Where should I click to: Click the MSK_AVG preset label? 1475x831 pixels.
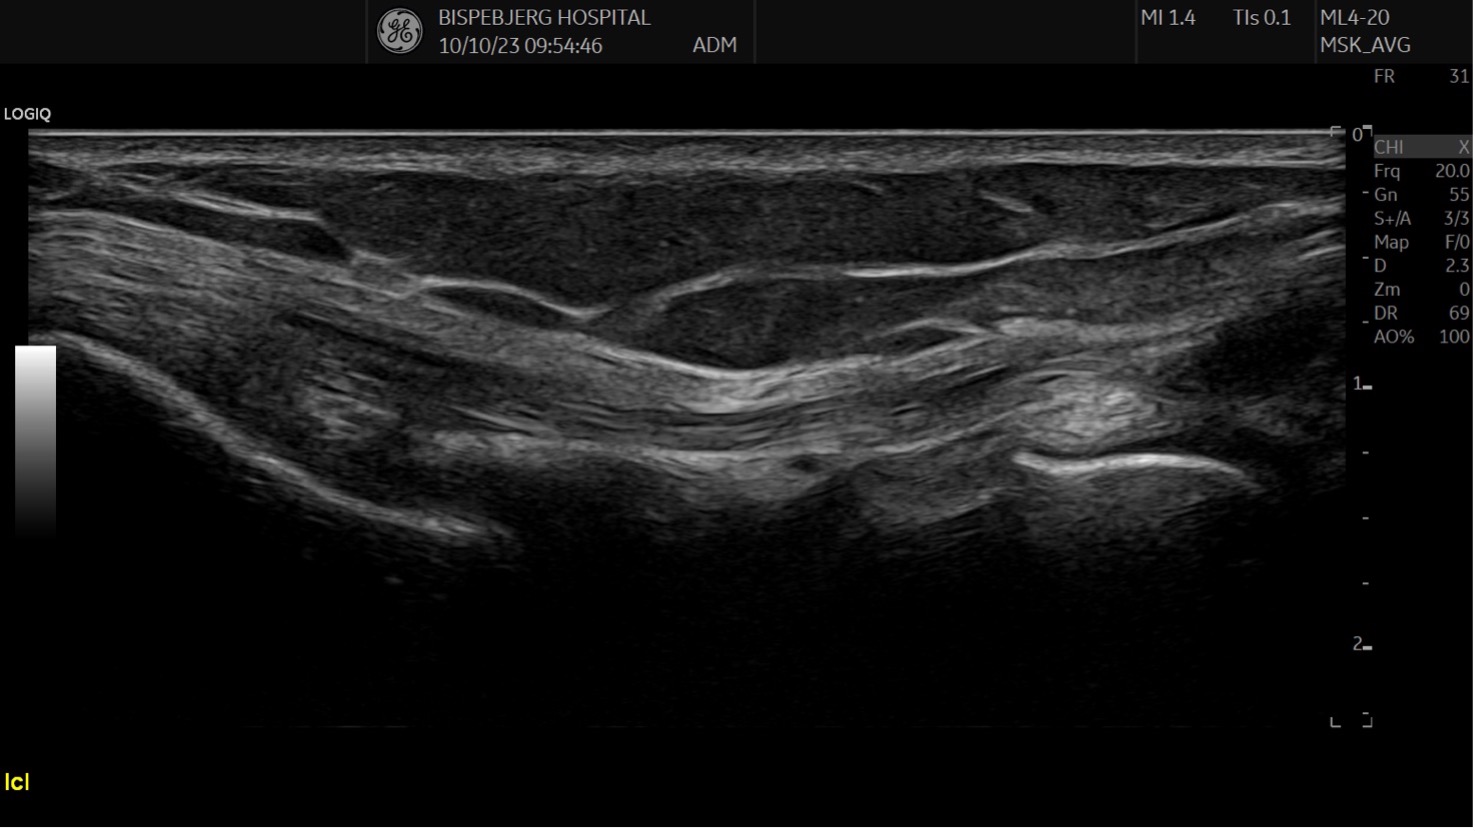point(1365,46)
